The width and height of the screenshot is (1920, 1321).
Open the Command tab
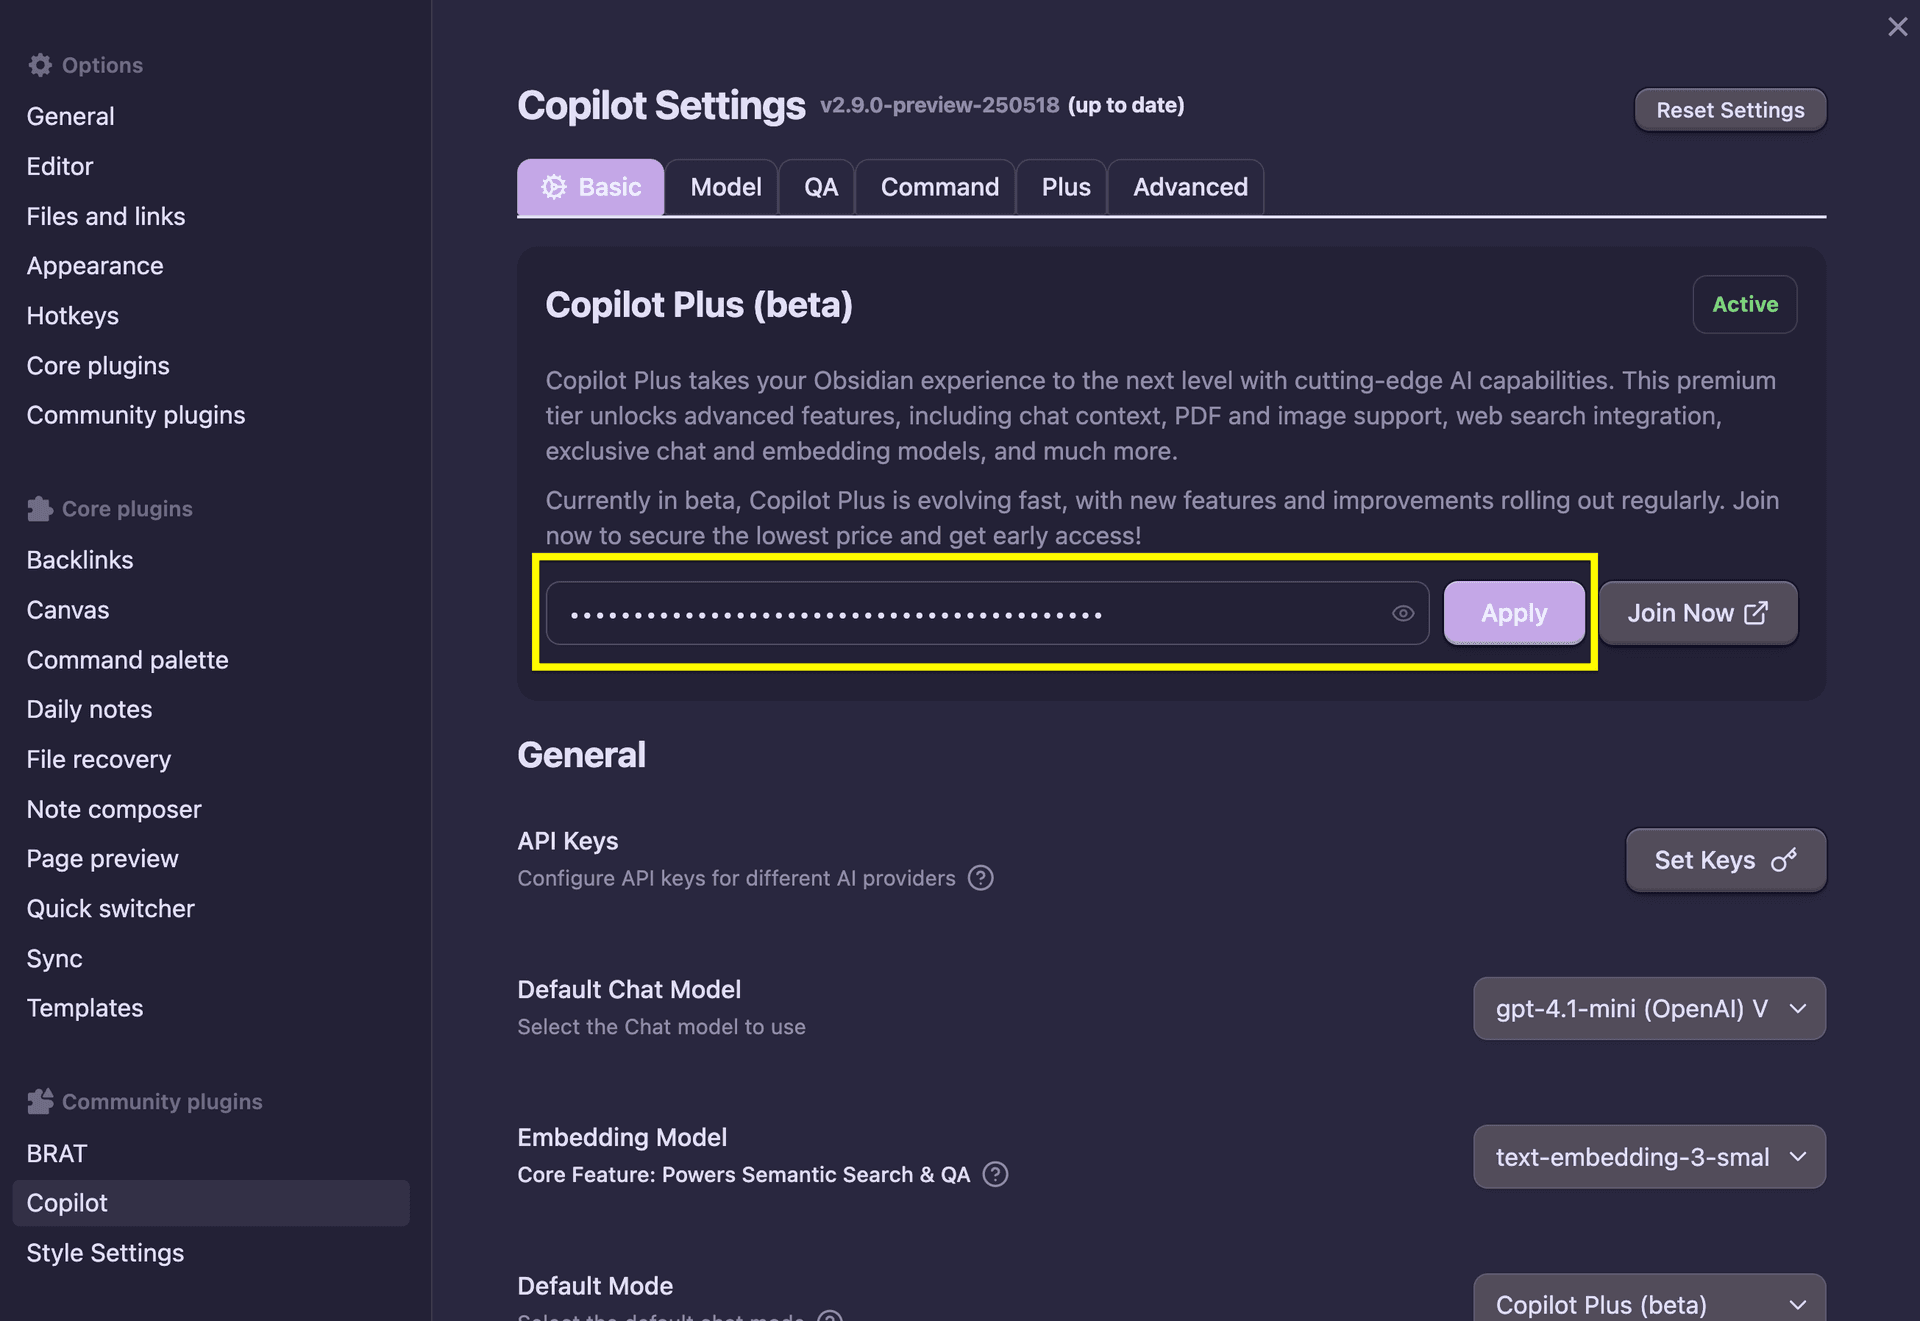pos(938,186)
